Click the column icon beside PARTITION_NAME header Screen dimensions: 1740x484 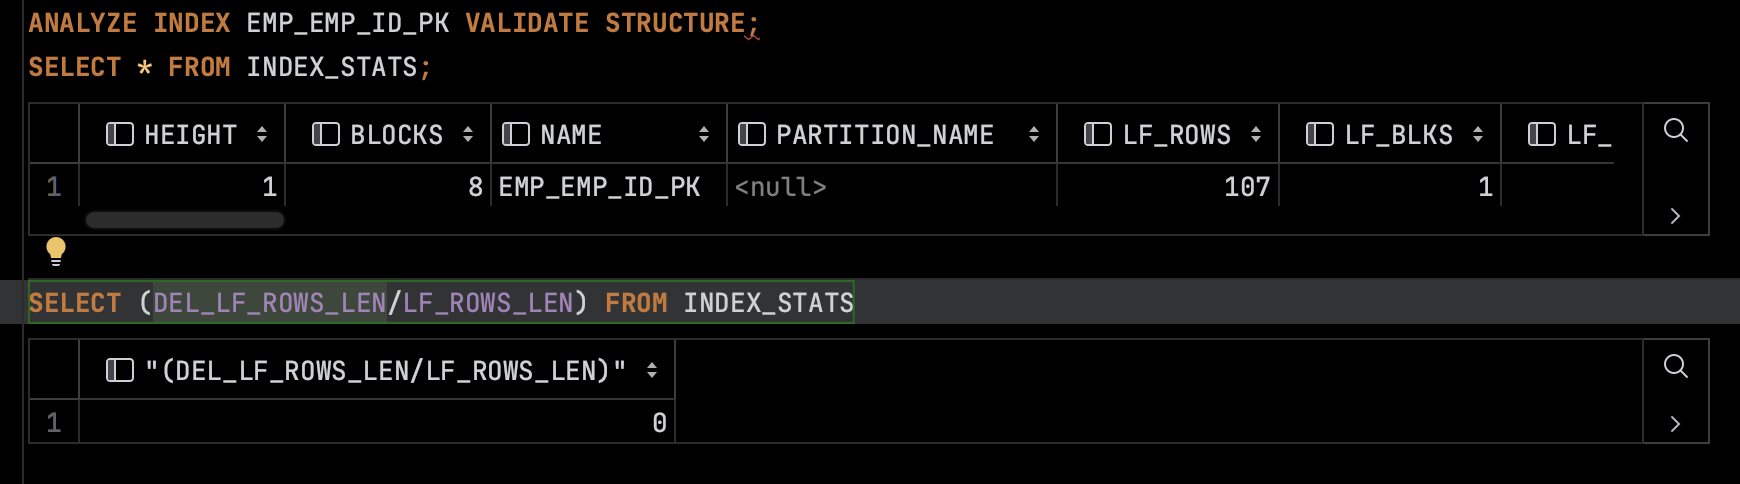pos(752,134)
